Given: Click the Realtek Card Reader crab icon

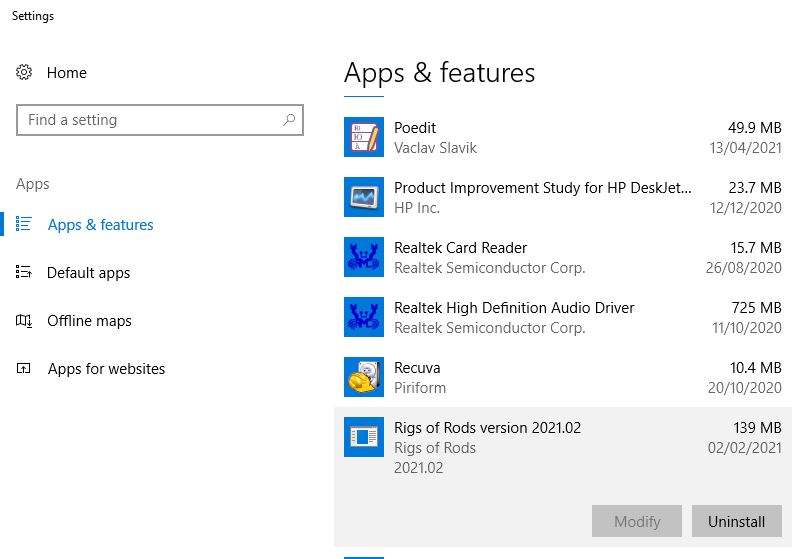Looking at the screenshot, I should coord(364,257).
